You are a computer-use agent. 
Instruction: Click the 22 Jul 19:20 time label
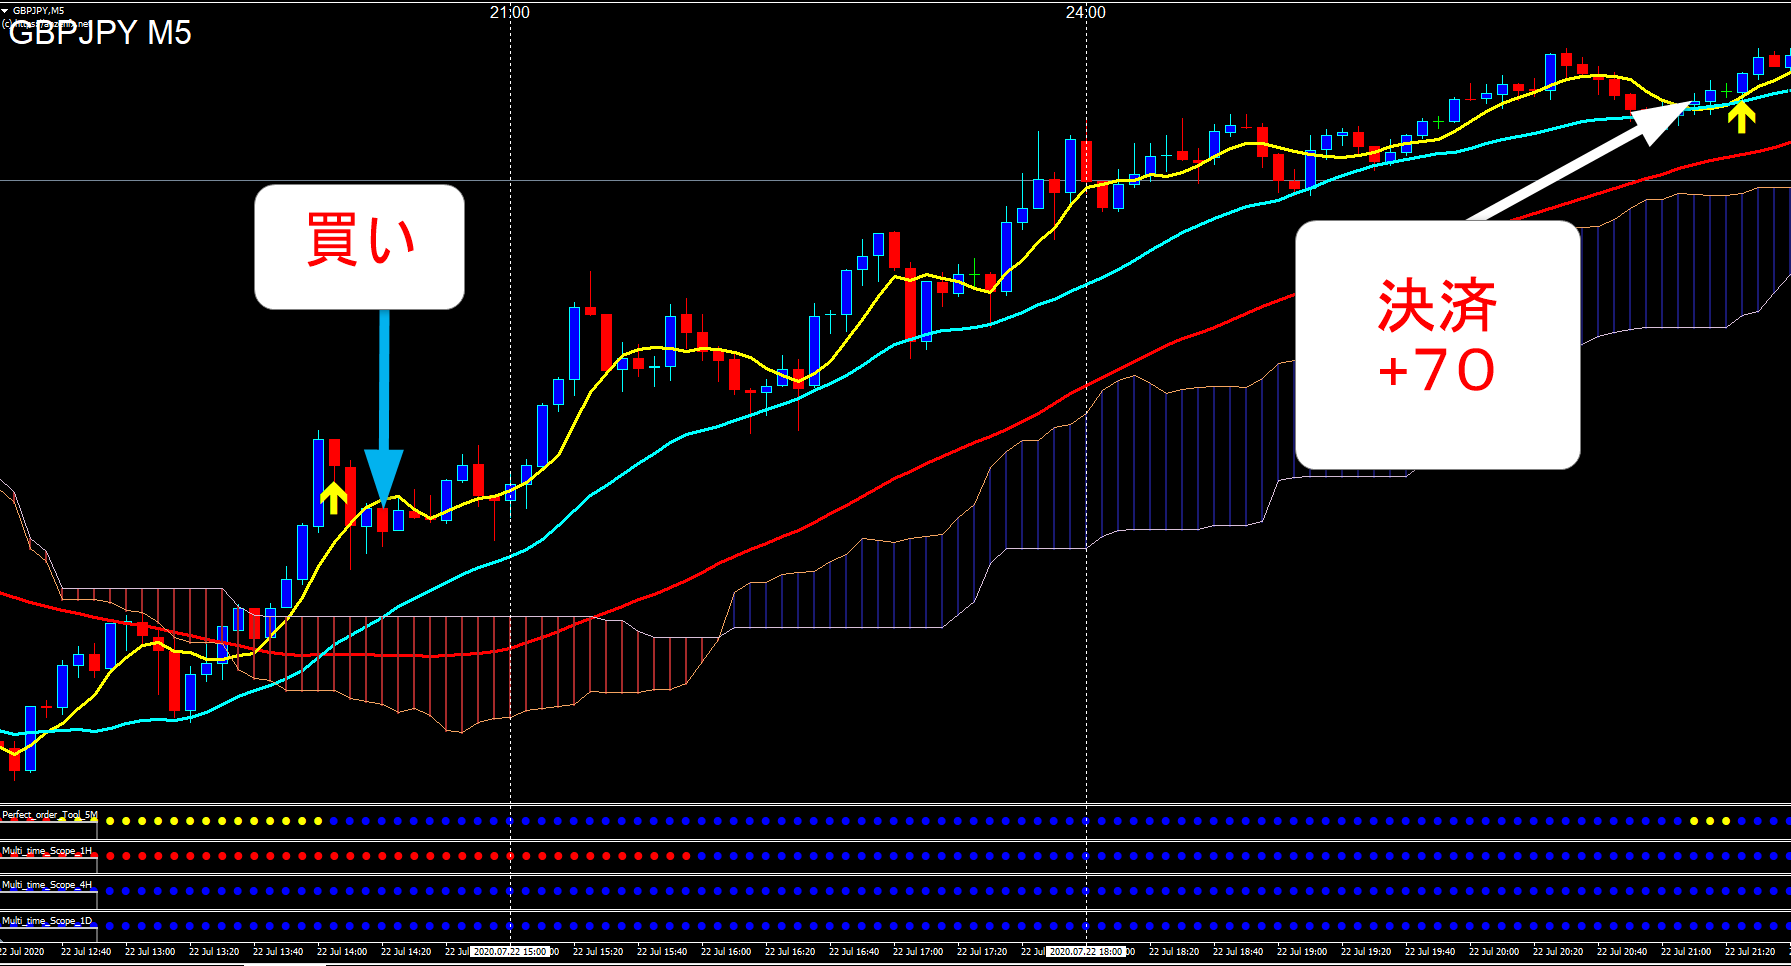click(1366, 952)
